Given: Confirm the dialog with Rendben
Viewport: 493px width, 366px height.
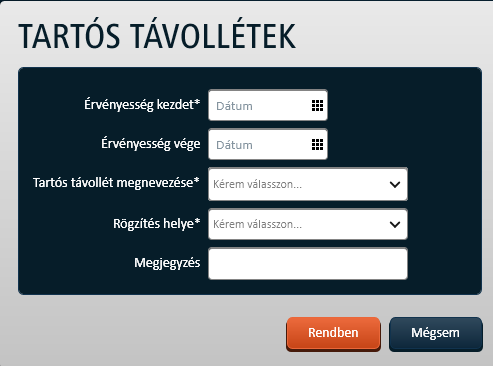Looking at the screenshot, I should click(333, 334).
